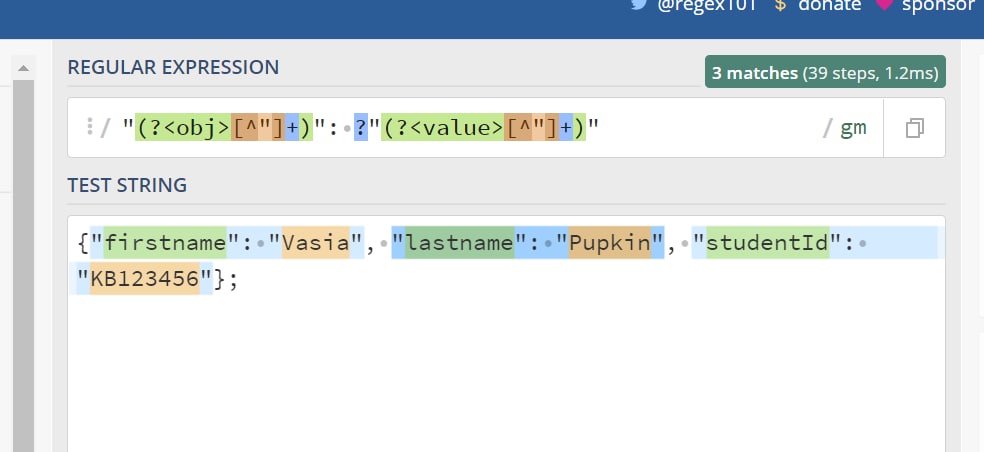Click the '(?<value>' group in the regex
Viewport: 984px width, 452px height.
[x=443, y=128]
